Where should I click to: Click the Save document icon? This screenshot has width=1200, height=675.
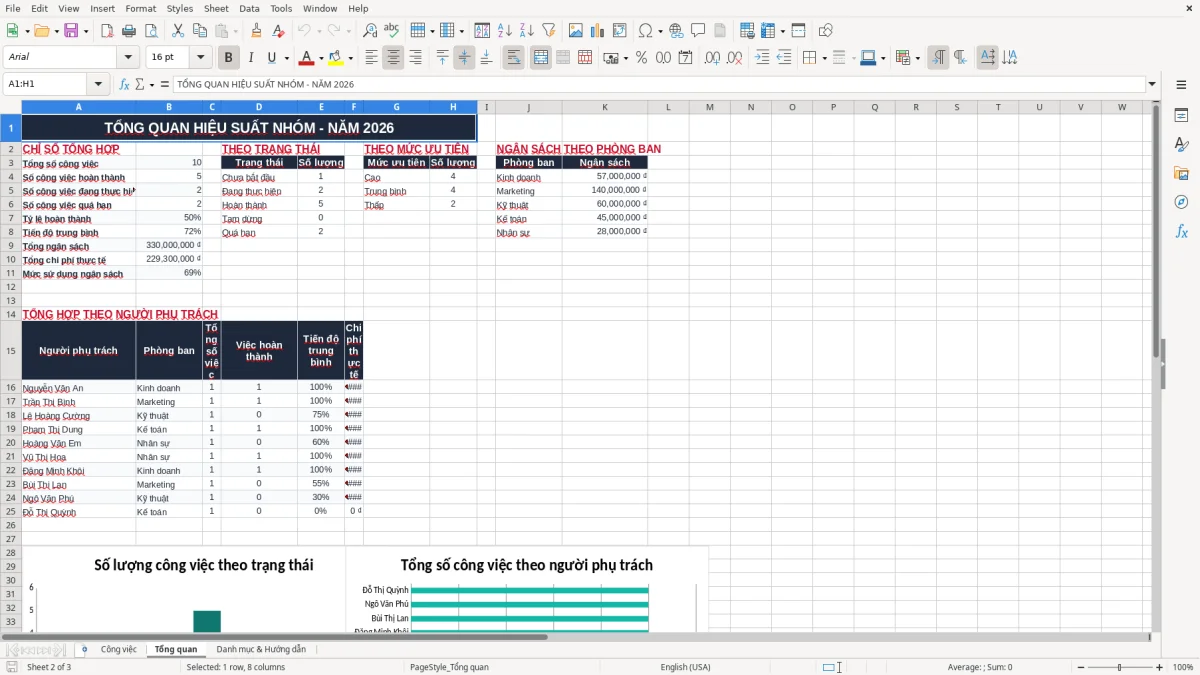(70, 31)
